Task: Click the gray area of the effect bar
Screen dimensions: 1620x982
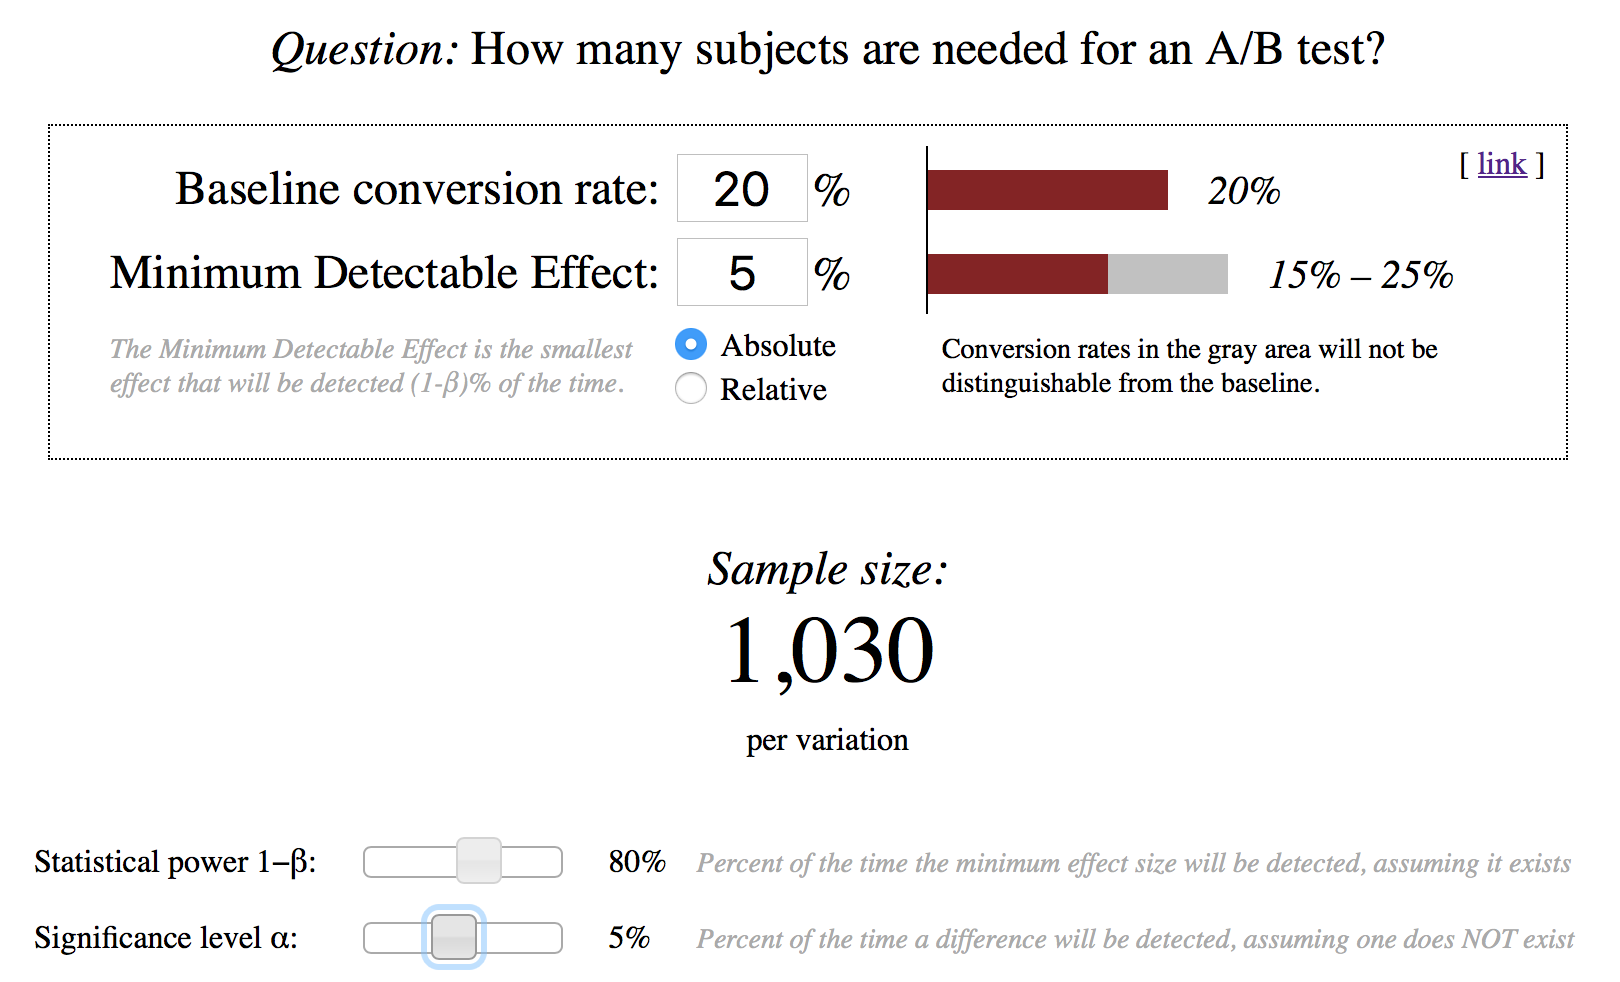Action: pyautogui.click(x=1168, y=274)
